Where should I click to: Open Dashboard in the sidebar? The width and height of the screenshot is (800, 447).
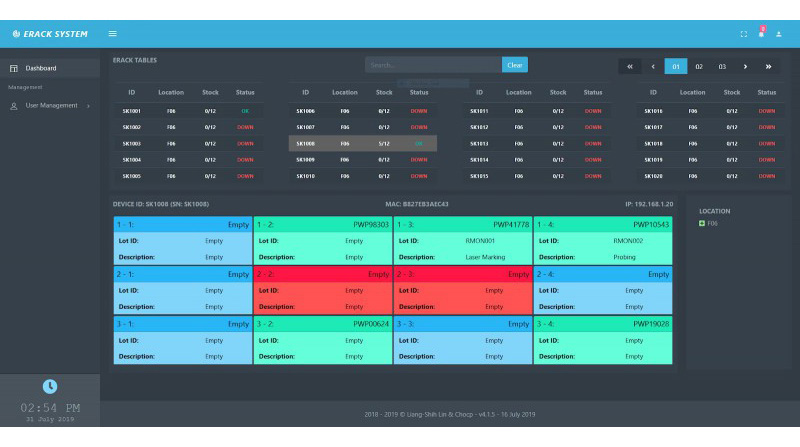[x=49, y=68]
